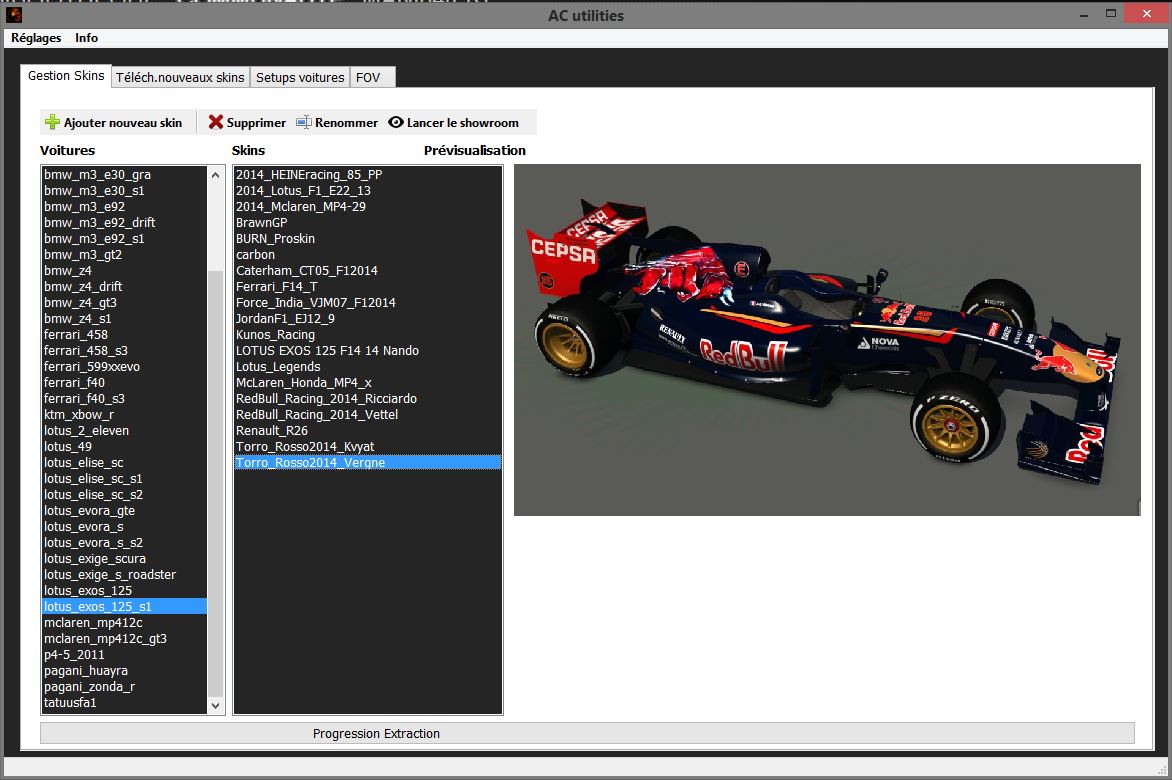Select Force_India_VJM07_F12014 skin

point(368,303)
